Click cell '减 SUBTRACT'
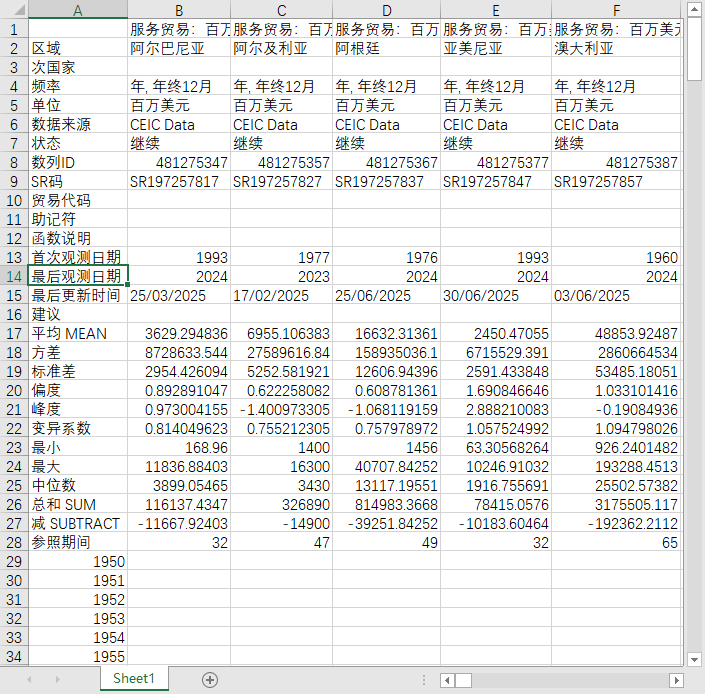The height and width of the screenshot is (694, 705). [x=78, y=523]
